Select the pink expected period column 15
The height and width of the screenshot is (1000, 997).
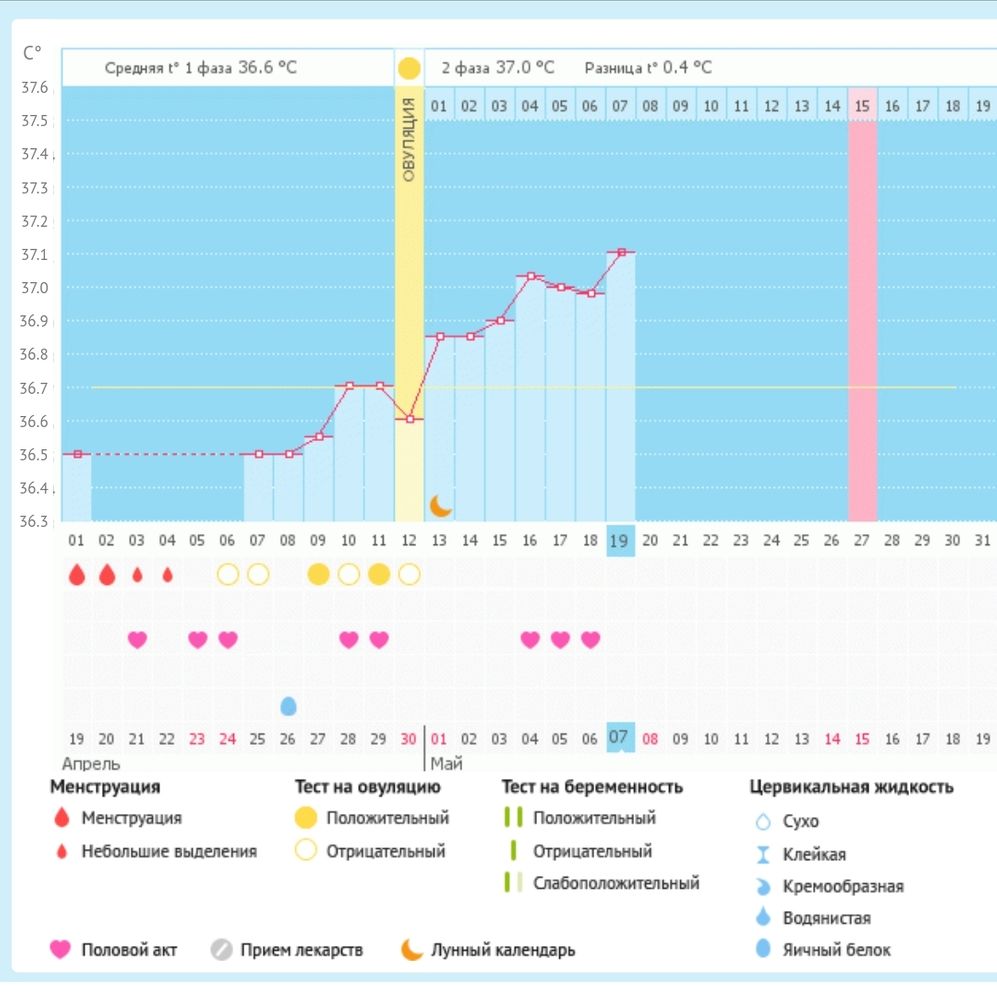(x=862, y=305)
